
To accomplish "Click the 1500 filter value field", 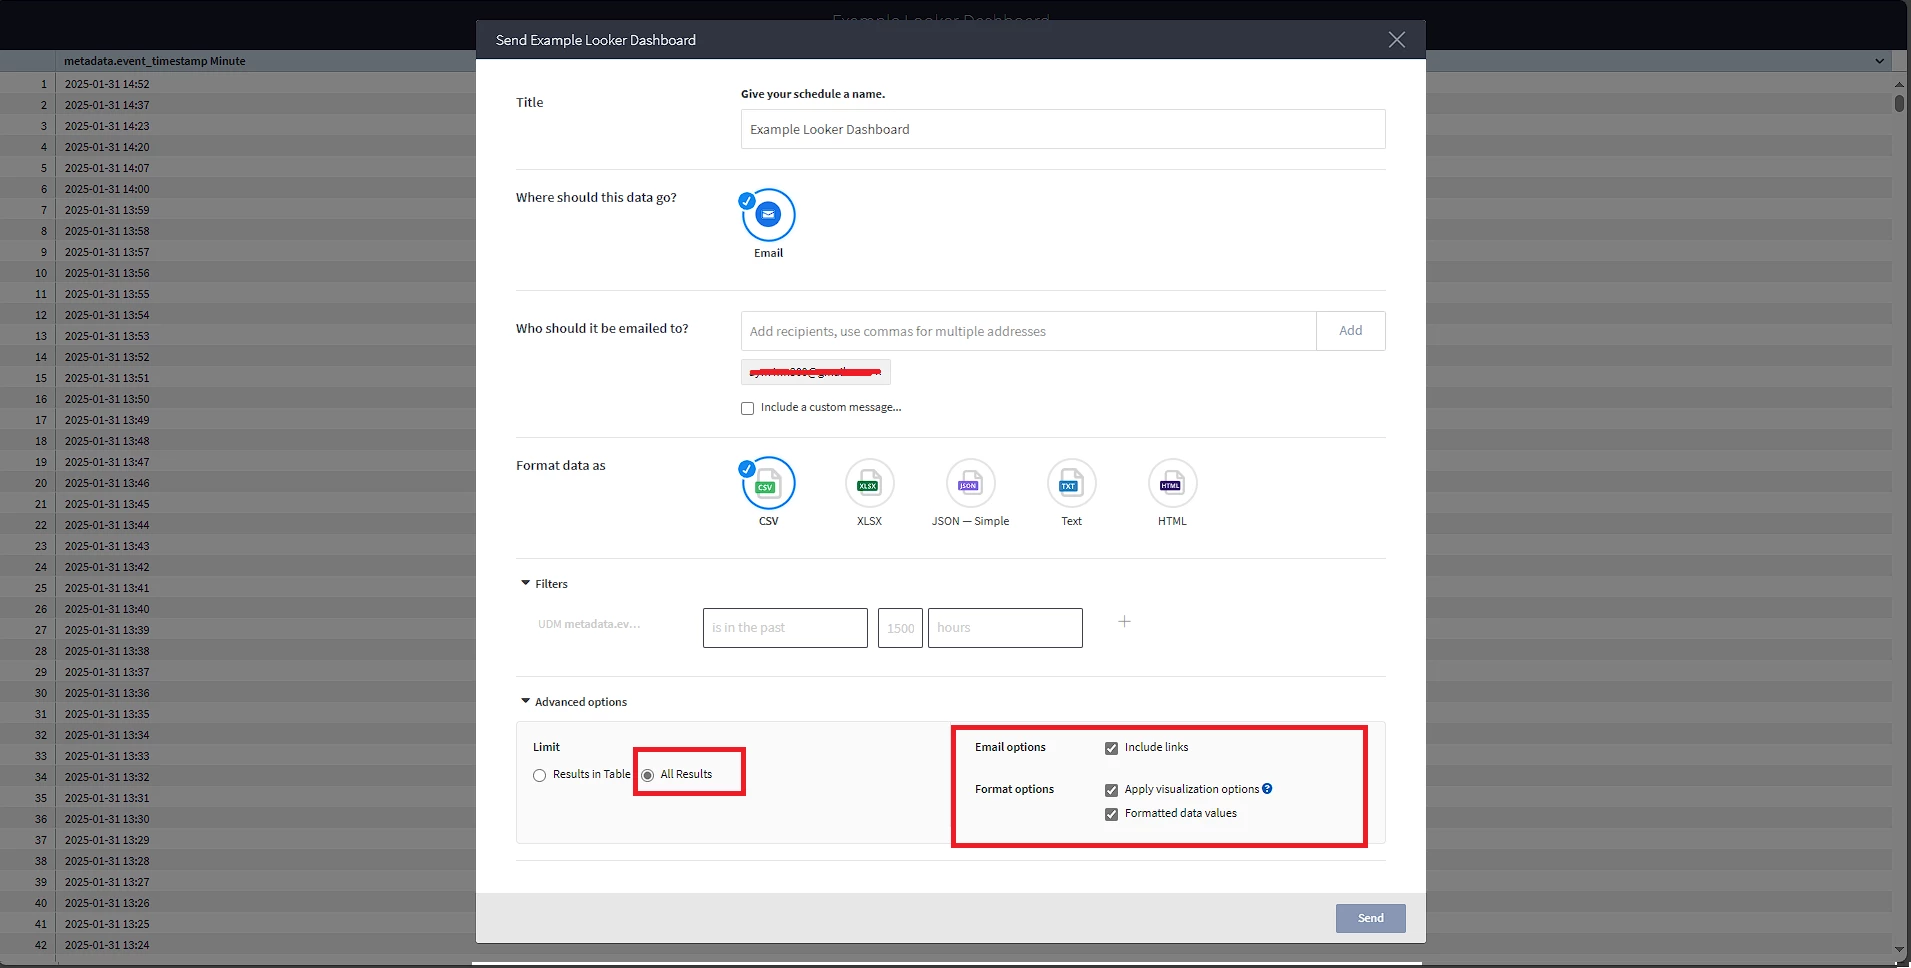I will tap(900, 628).
